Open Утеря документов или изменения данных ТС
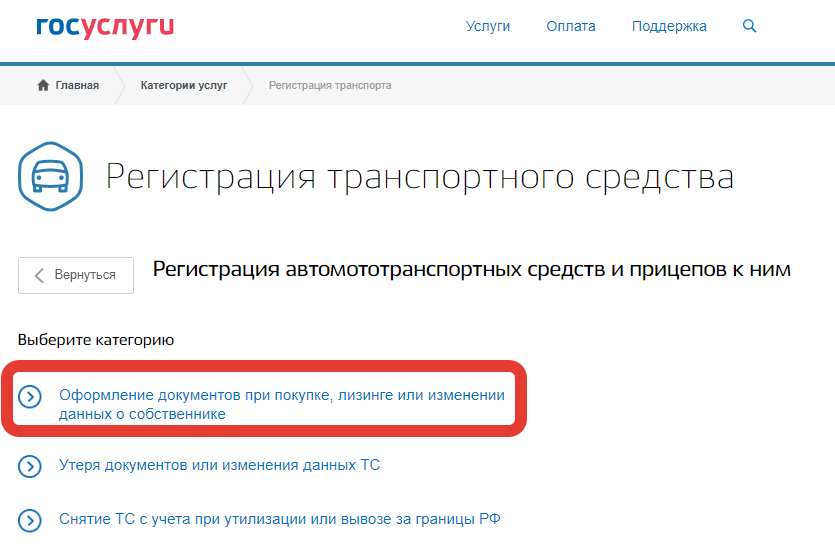The image size is (835, 559). coord(219,465)
